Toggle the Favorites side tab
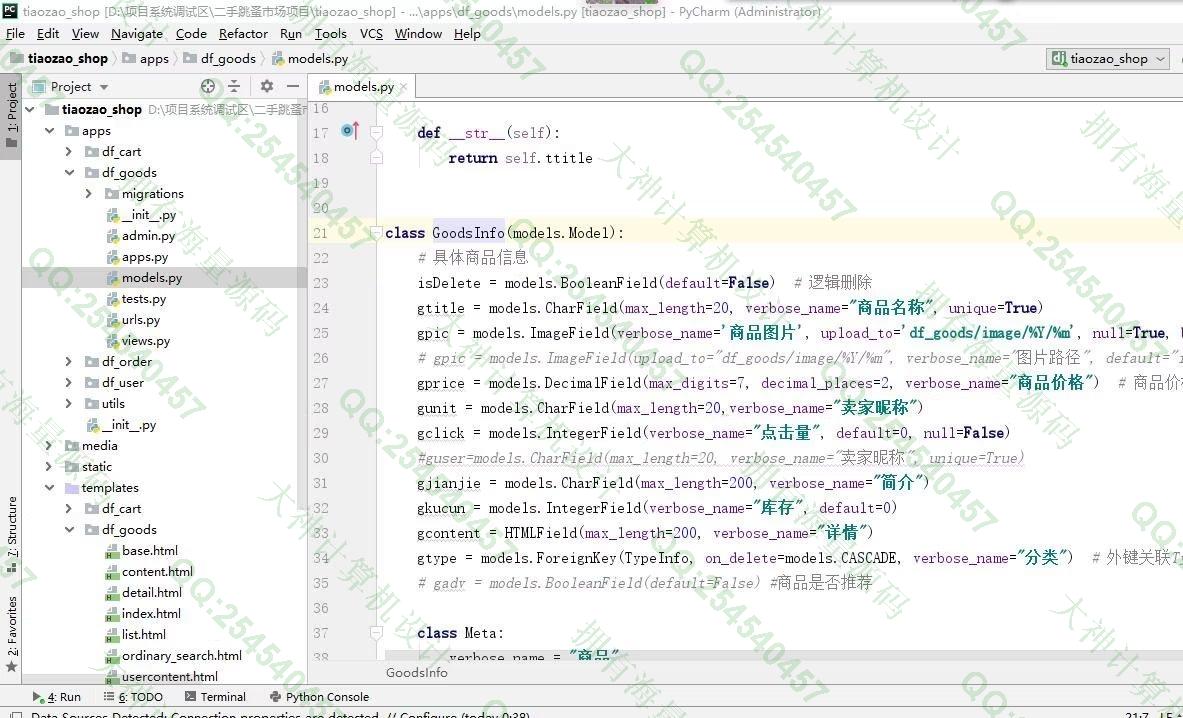 click(x=11, y=632)
